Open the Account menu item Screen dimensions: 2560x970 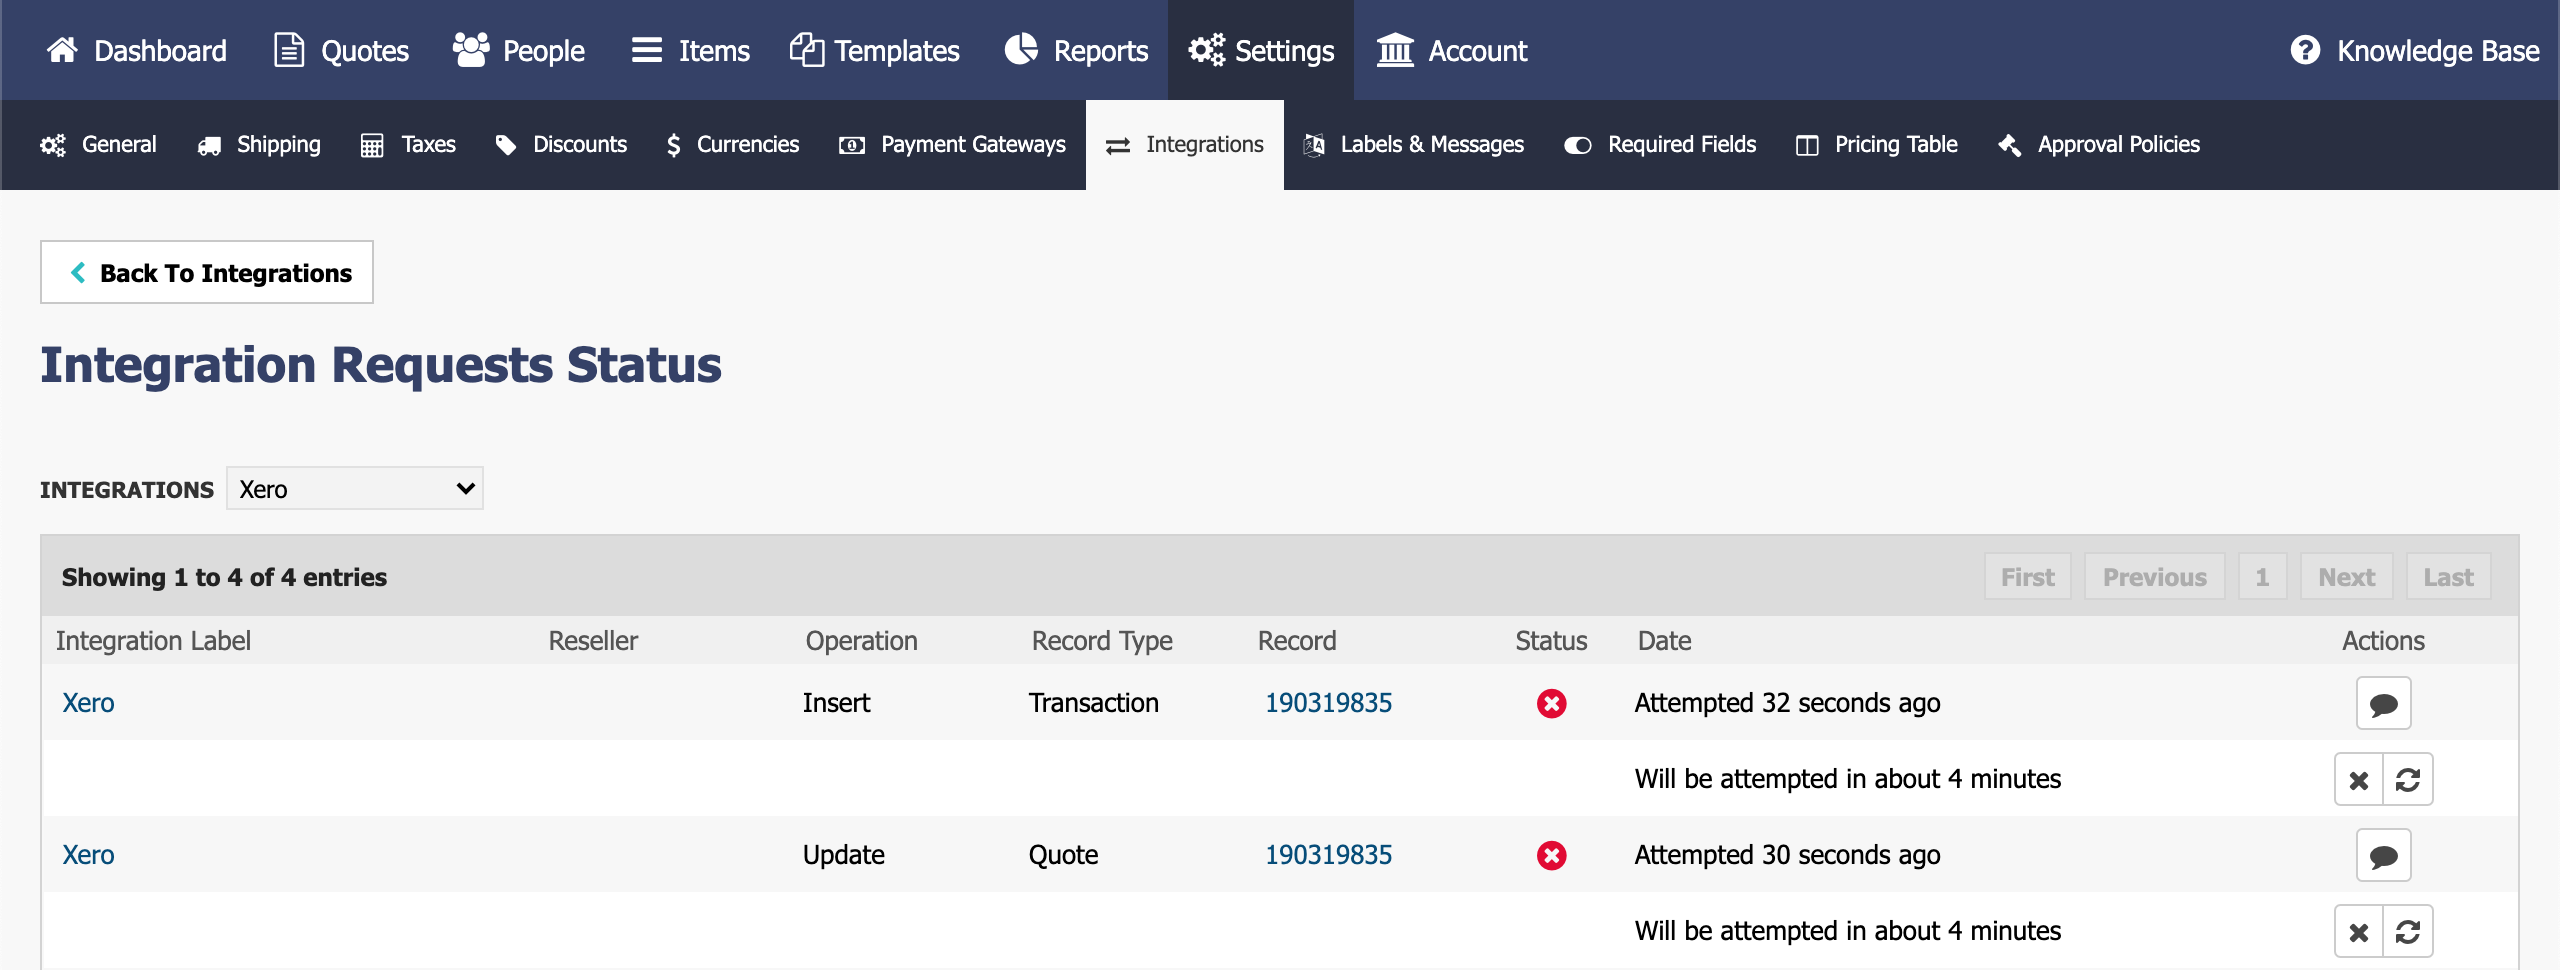(x=1452, y=50)
